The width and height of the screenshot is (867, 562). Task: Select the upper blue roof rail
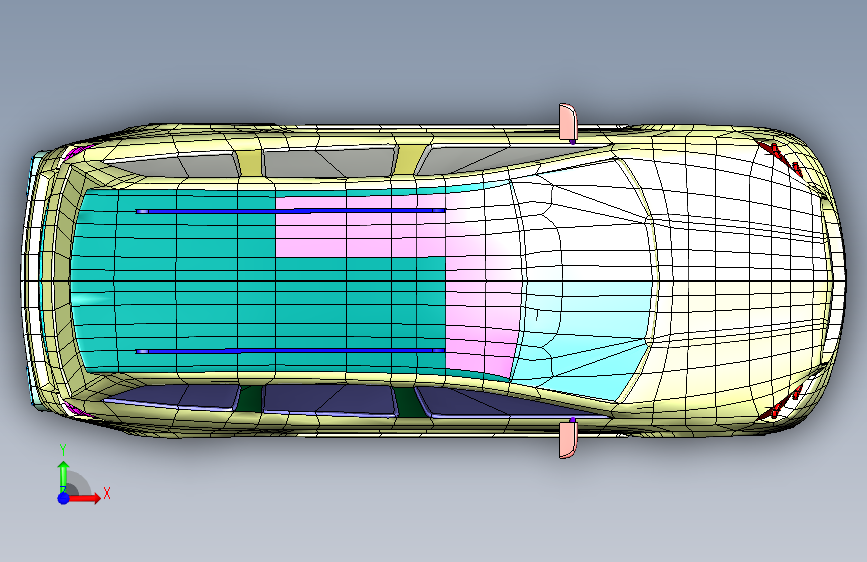click(290, 211)
